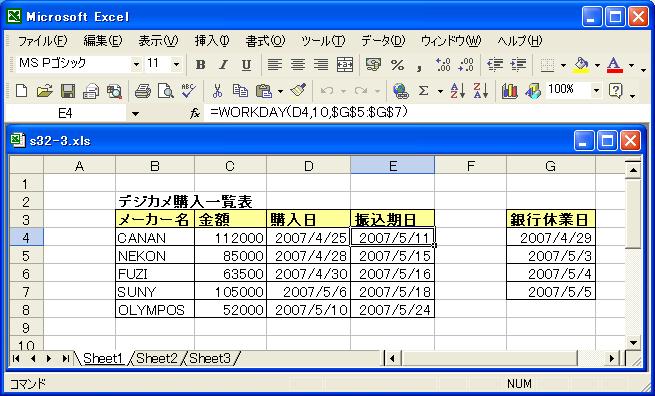Viewport: 655px width, 396px height.
Task: Open the Print Preview tool
Action: point(166,90)
